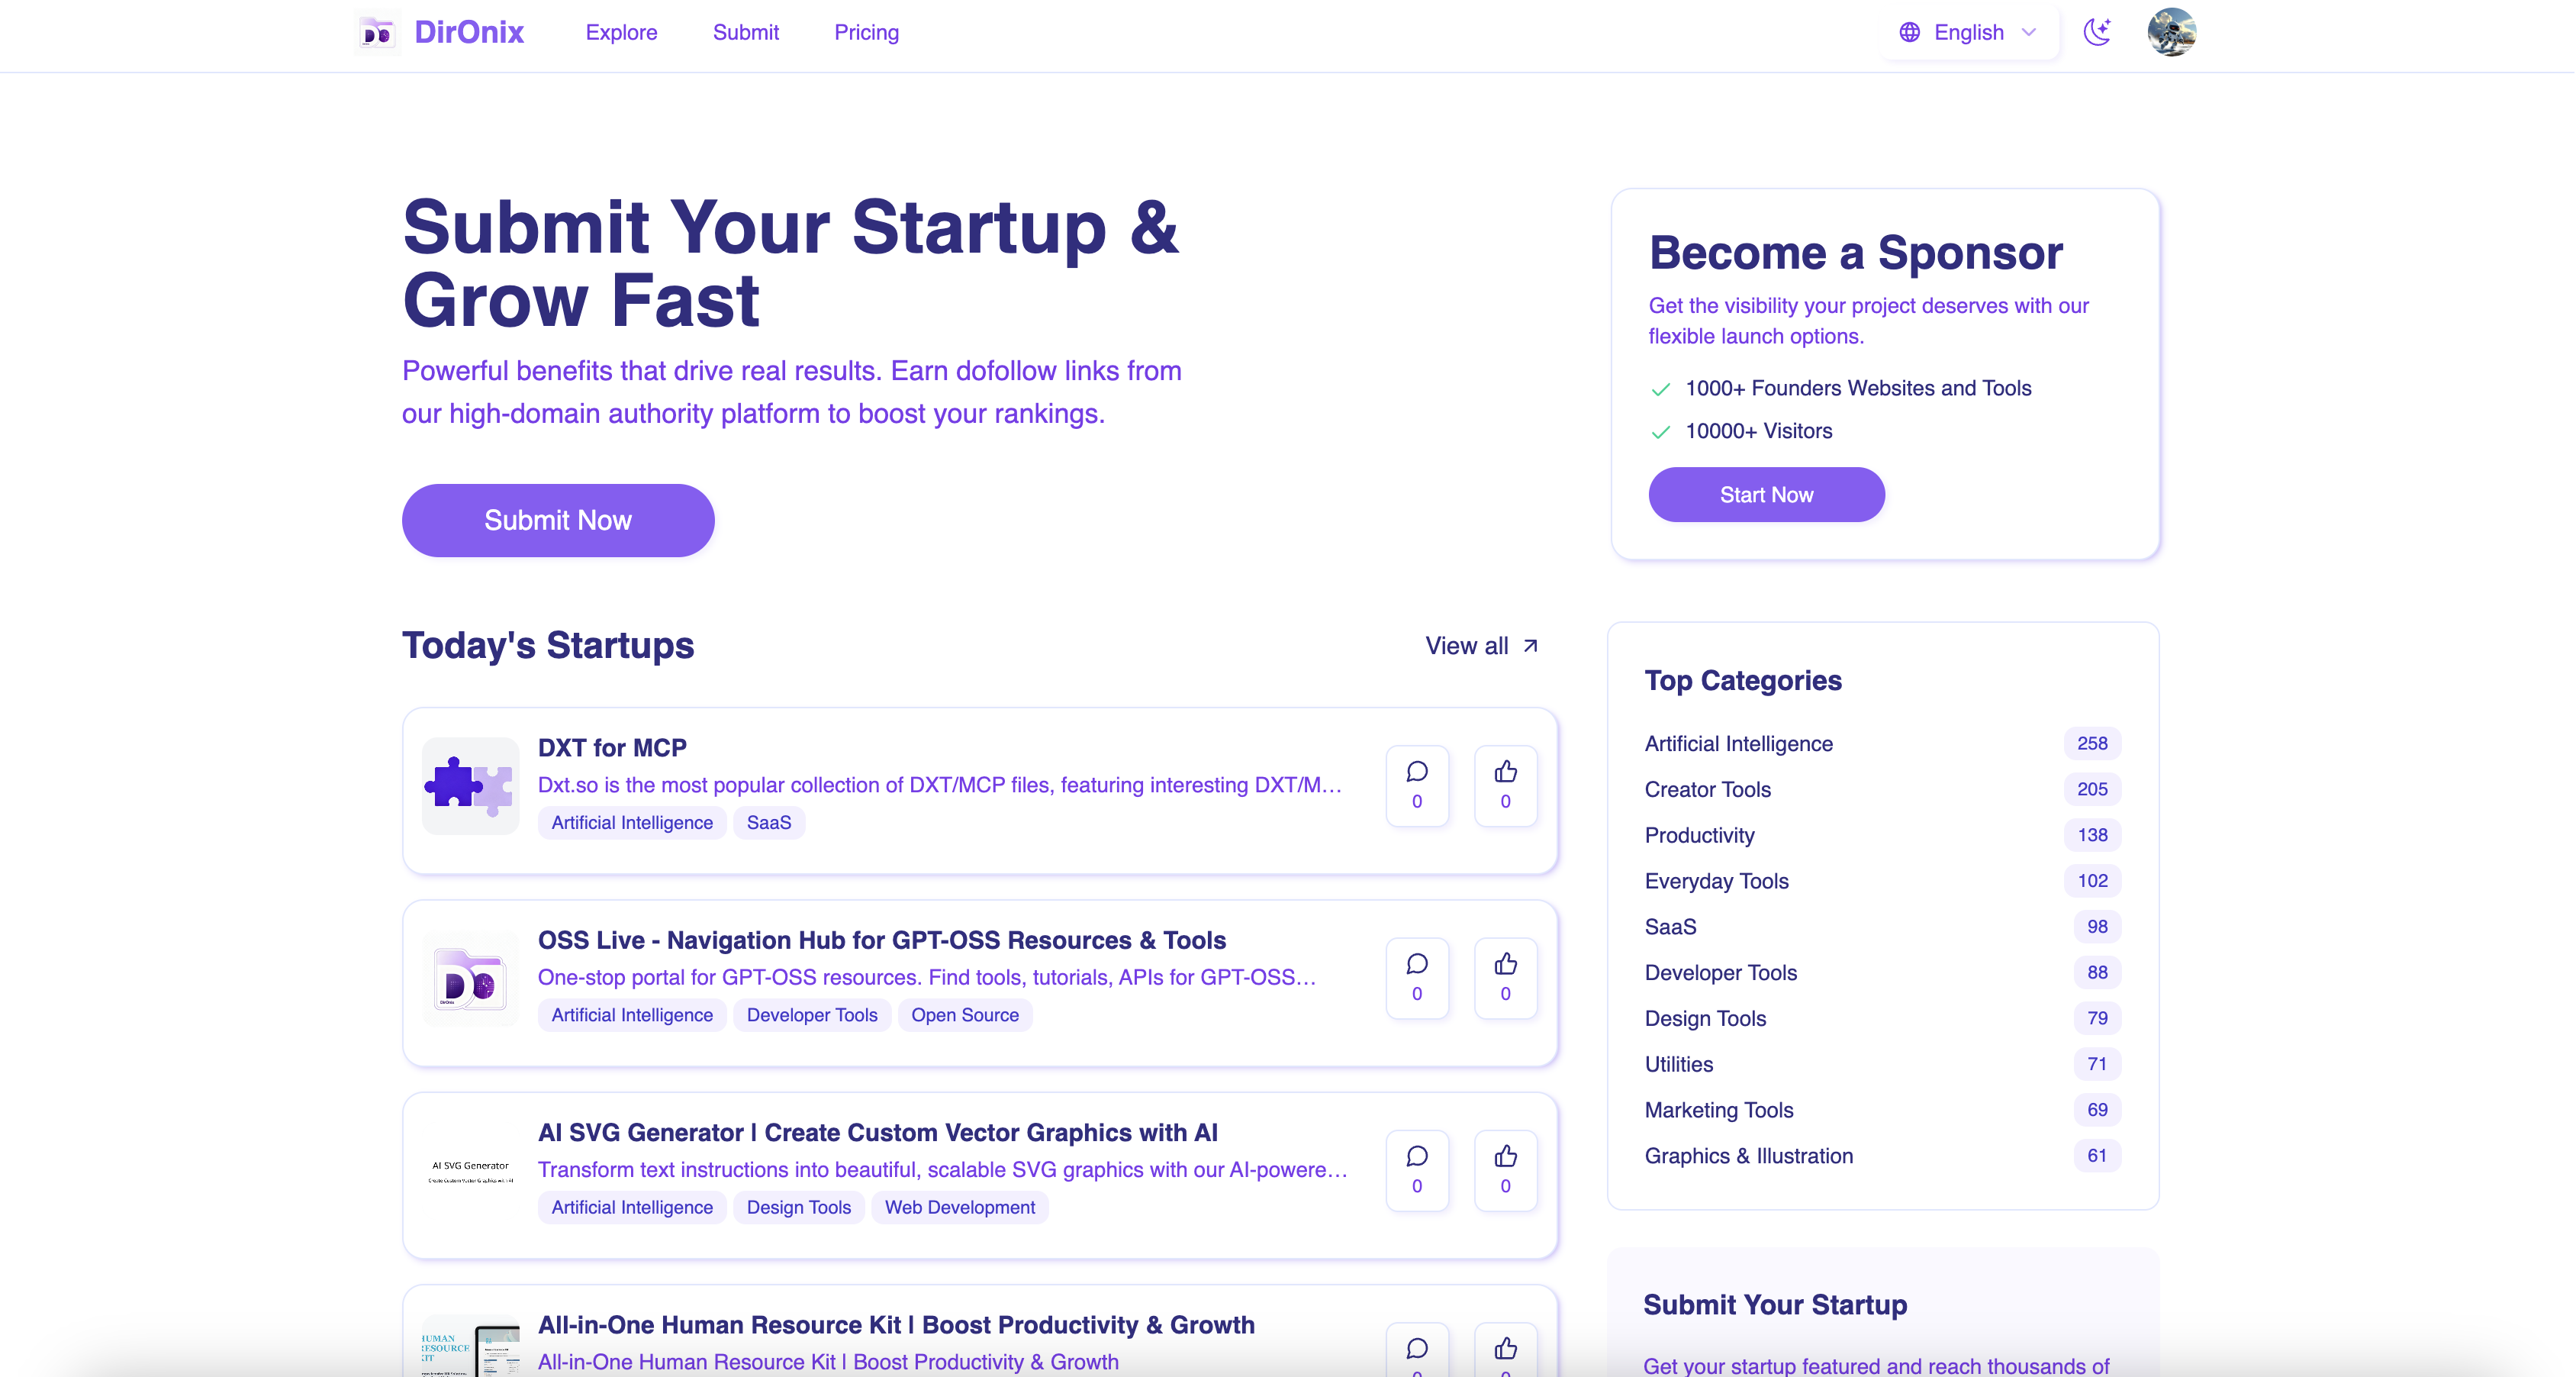Open the user profile avatar
The image size is (2576, 1377).
2171,32
